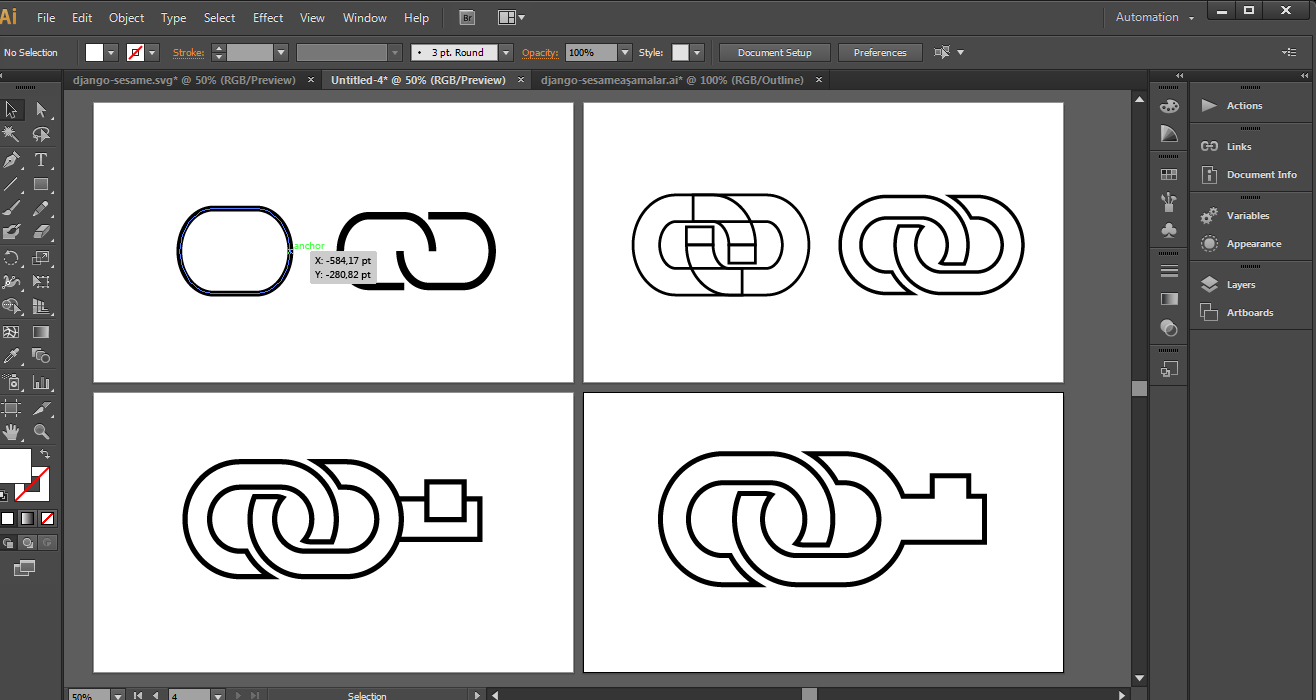Screen dimensions: 1316x700
Task: Switch to django-sesameaşamalar.ai tab
Action: click(671, 80)
